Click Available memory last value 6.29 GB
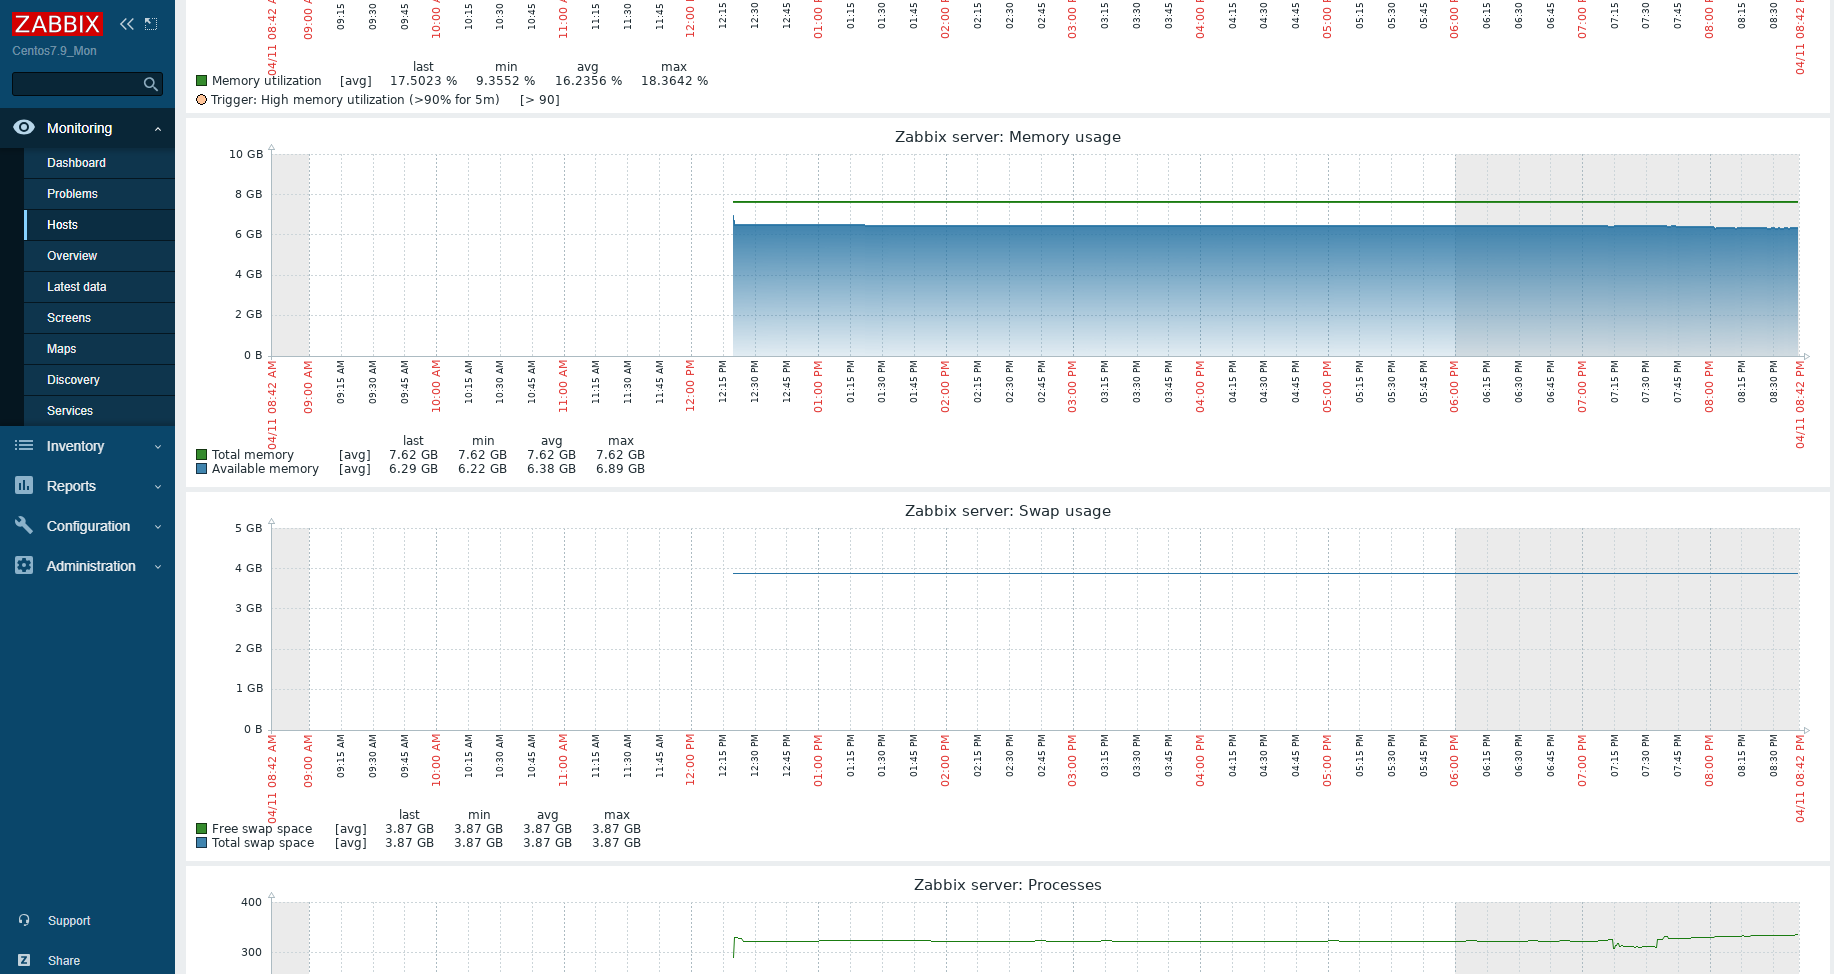 413,469
